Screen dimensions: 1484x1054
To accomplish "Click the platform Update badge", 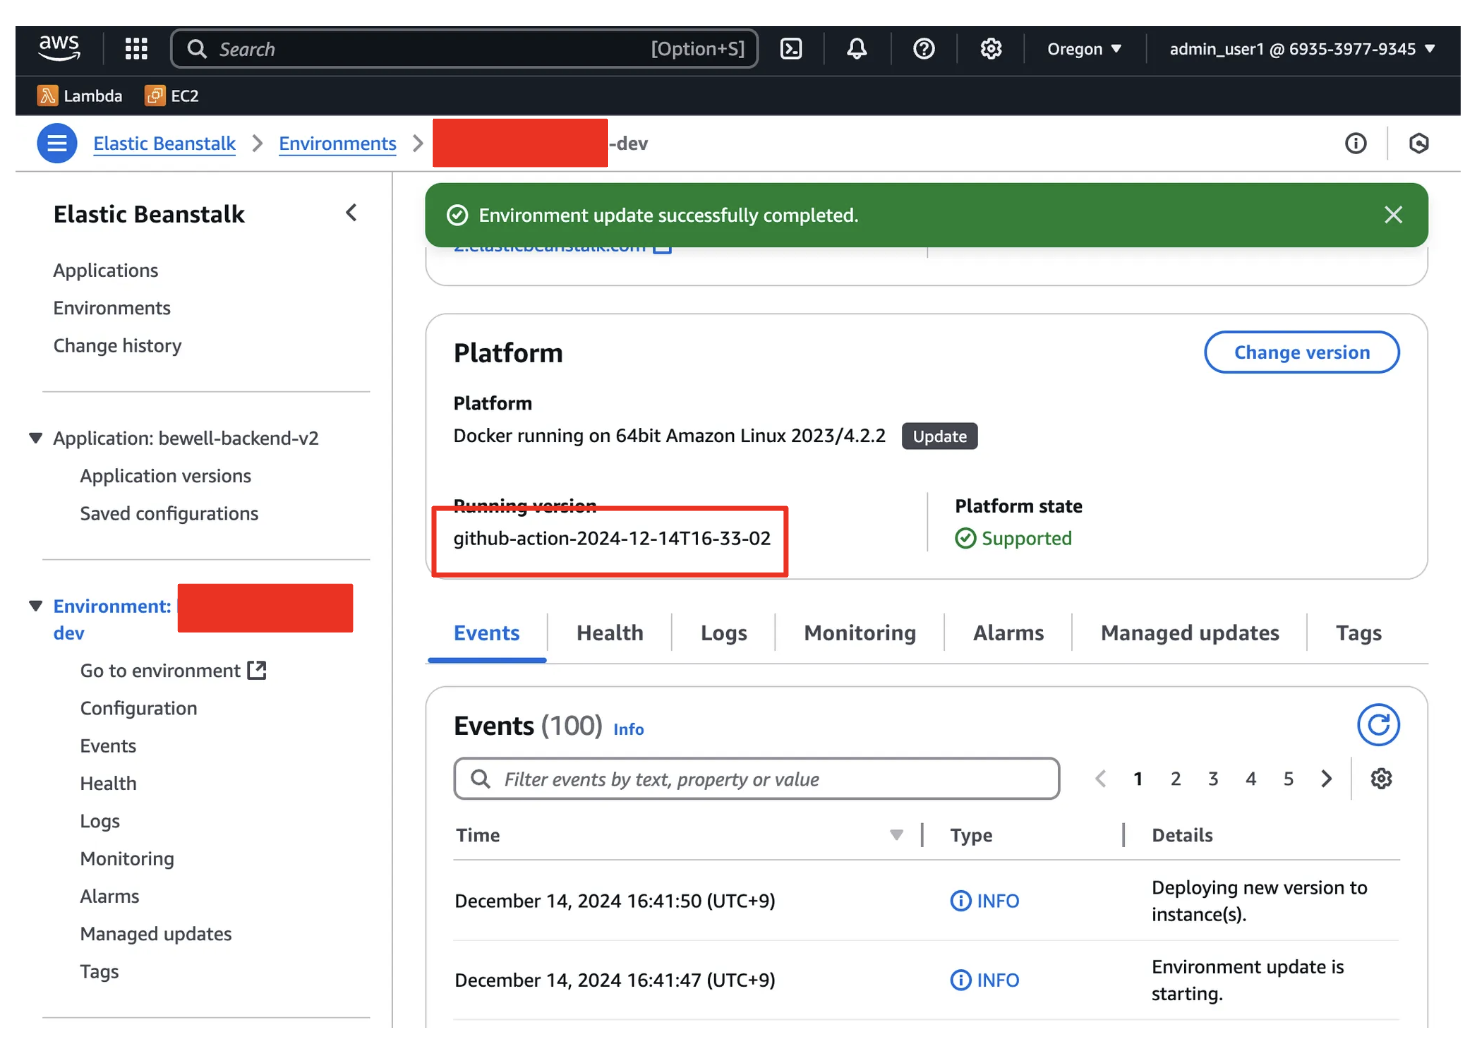I will click(940, 436).
